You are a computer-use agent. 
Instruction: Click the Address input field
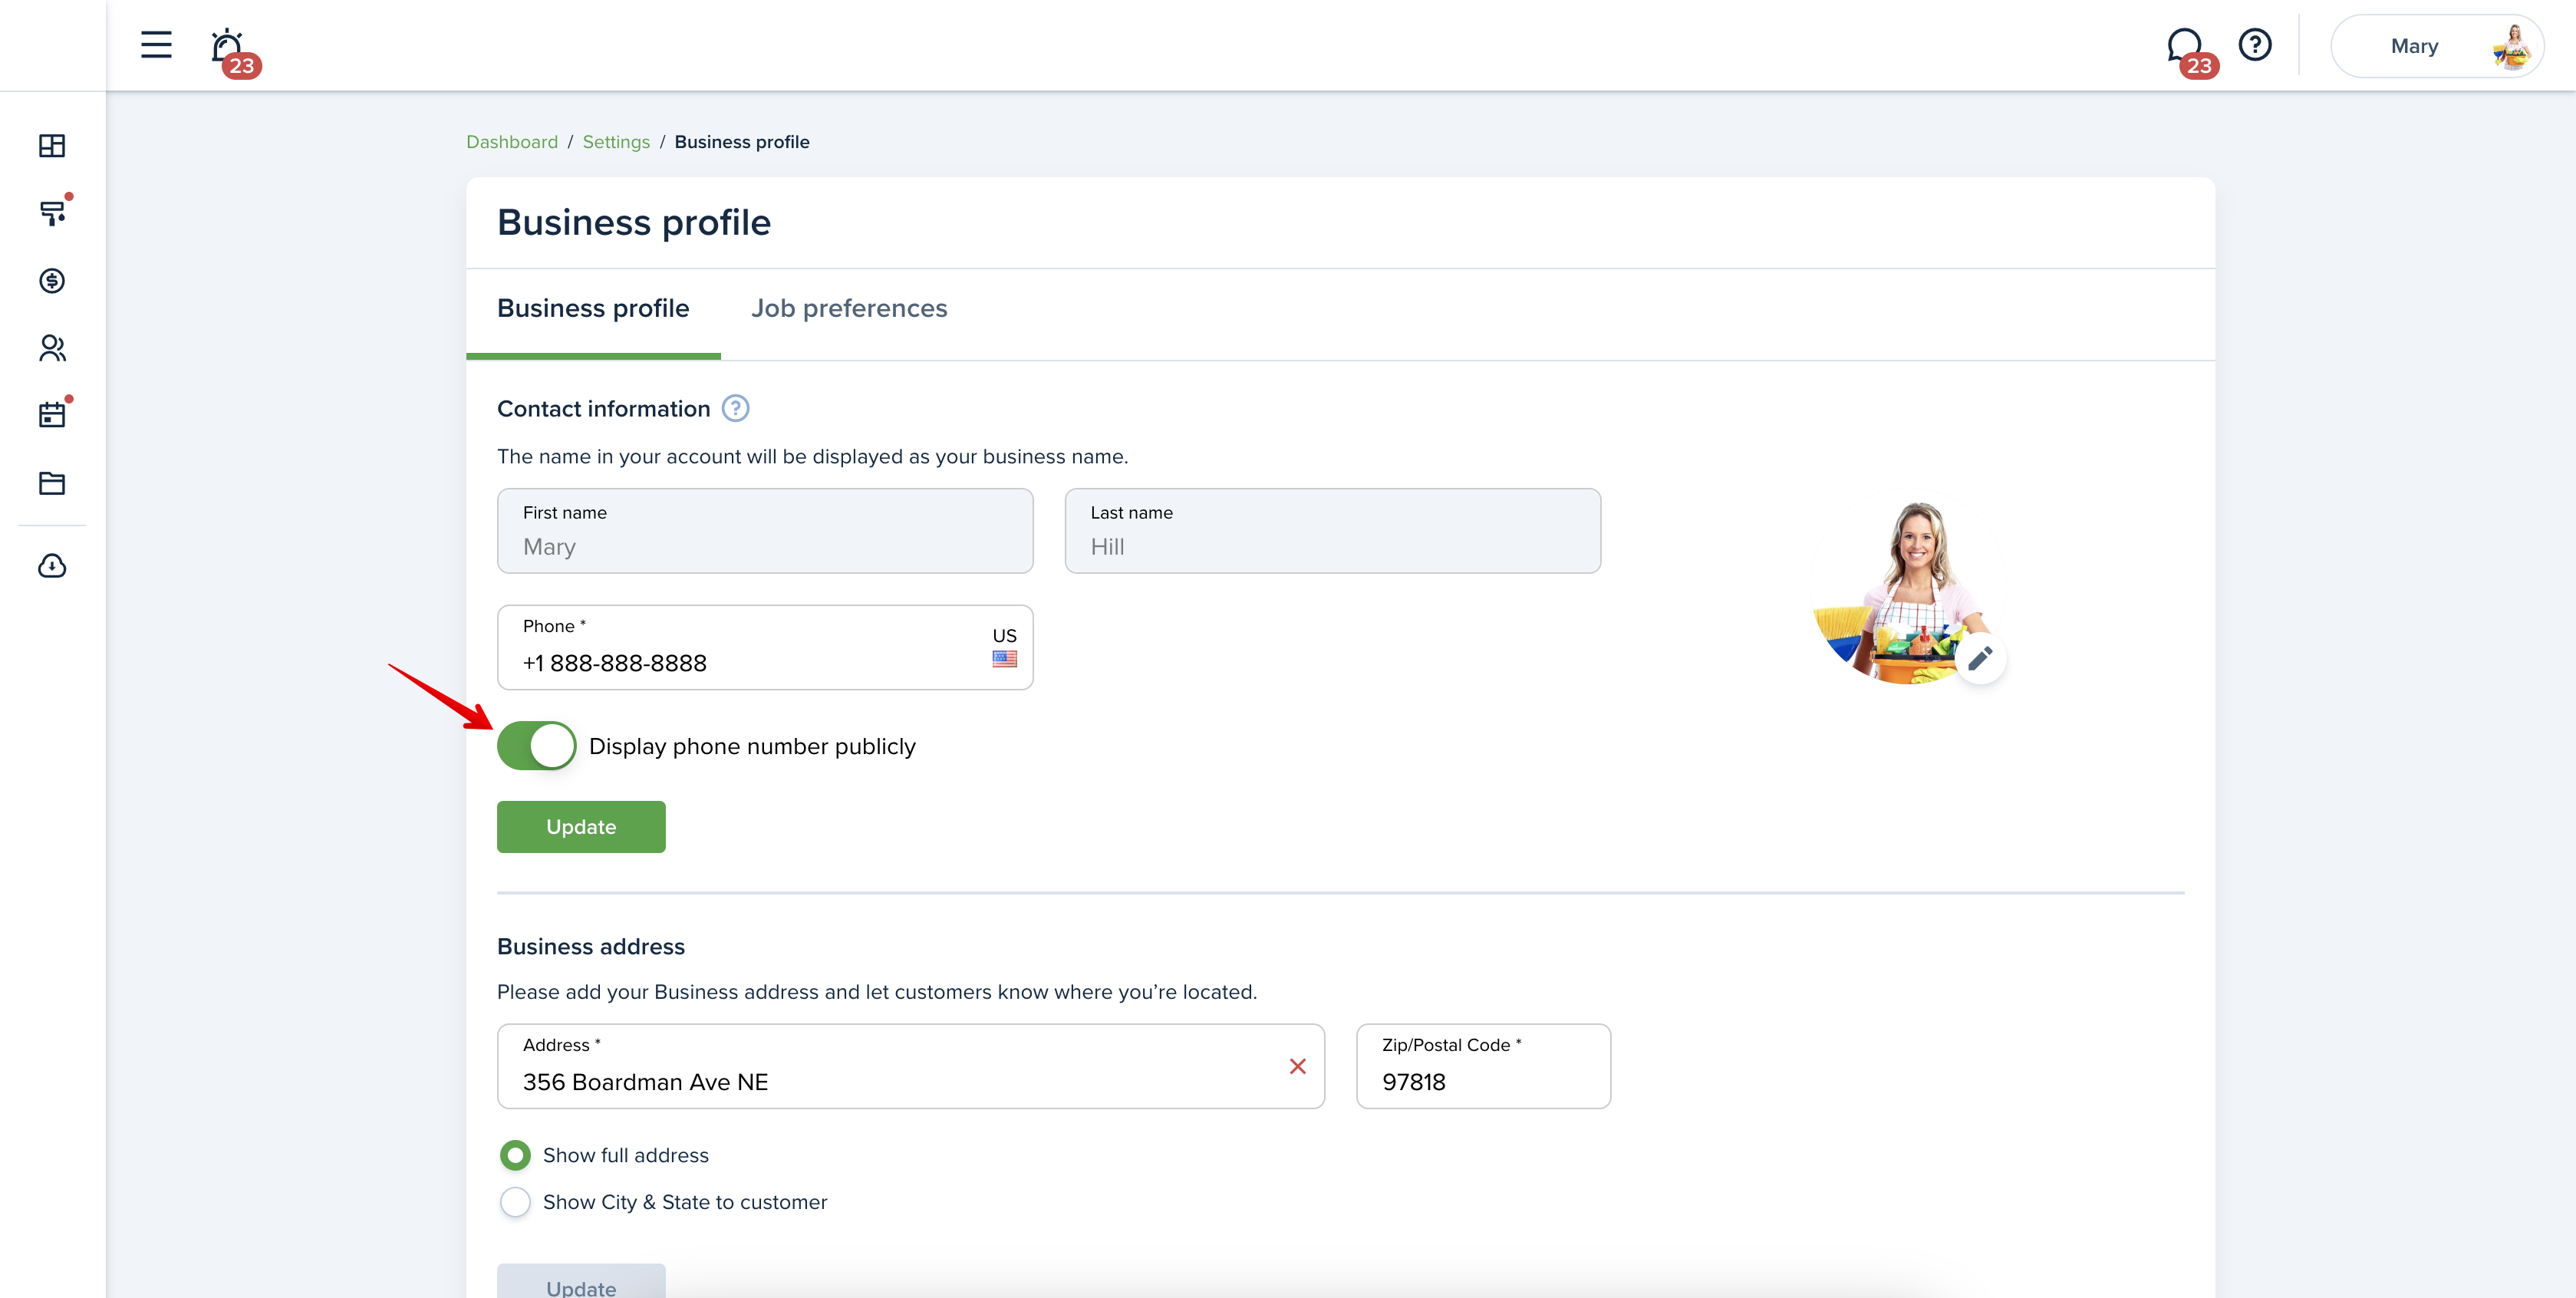point(911,1066)
